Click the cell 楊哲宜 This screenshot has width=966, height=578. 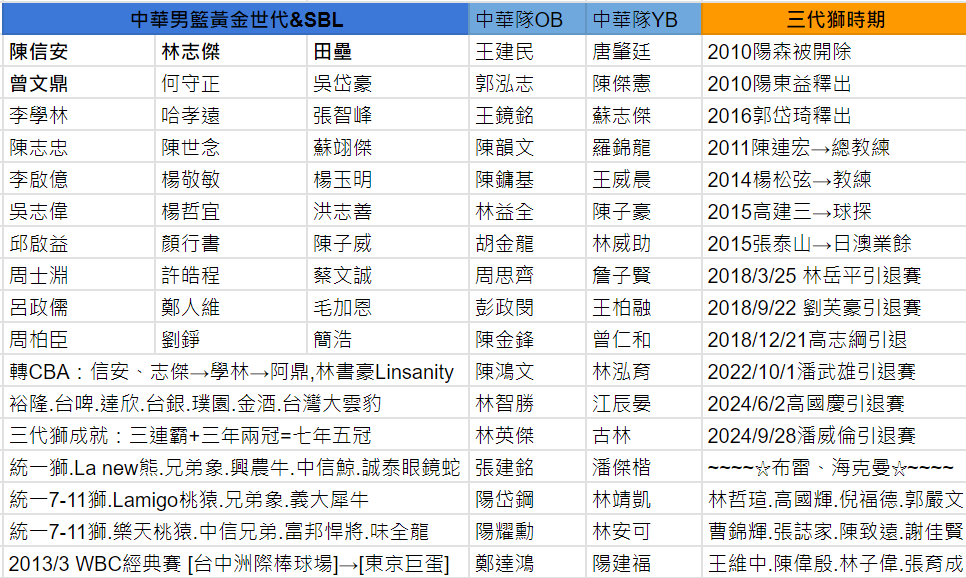coord(231,211)
